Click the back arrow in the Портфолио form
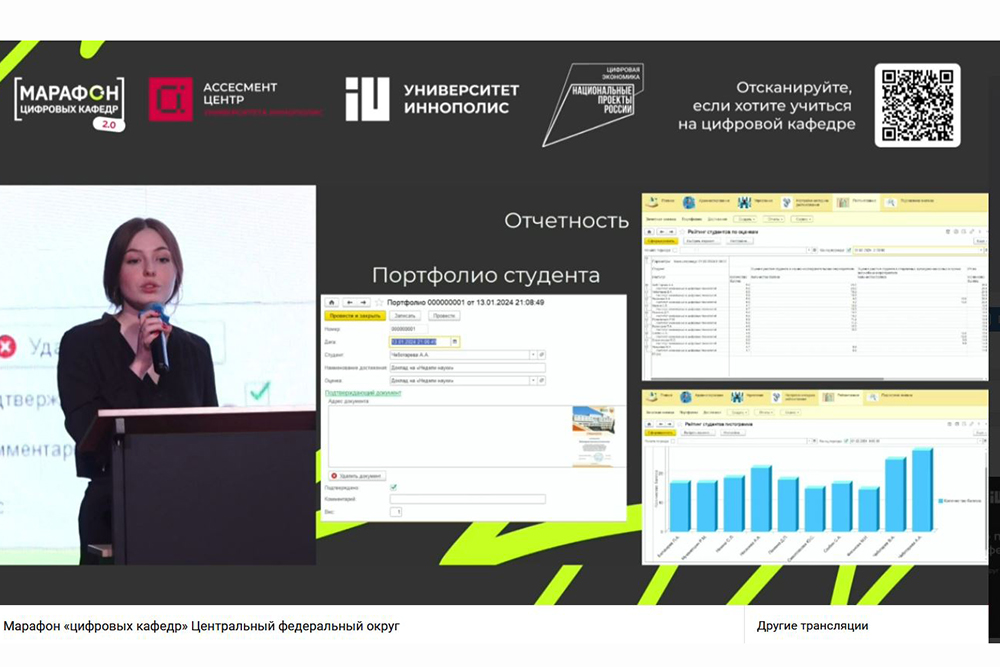Screen dimensions: 1000x667 pyautogui.click(x=349, y=302)
